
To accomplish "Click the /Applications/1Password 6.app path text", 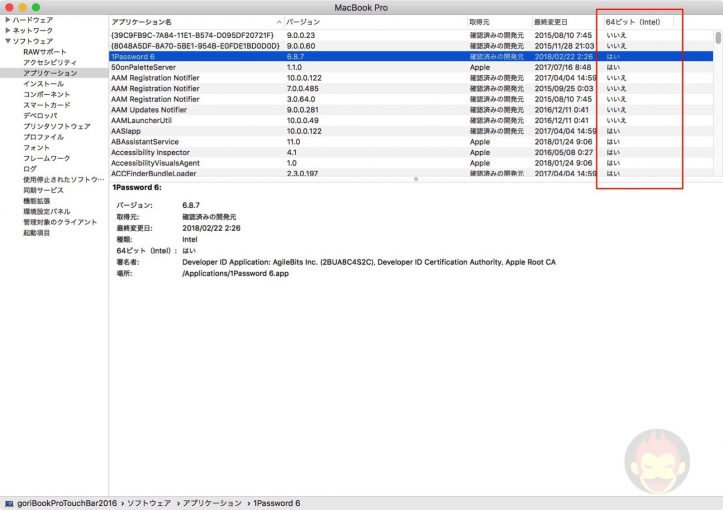I will pos(235,273).
